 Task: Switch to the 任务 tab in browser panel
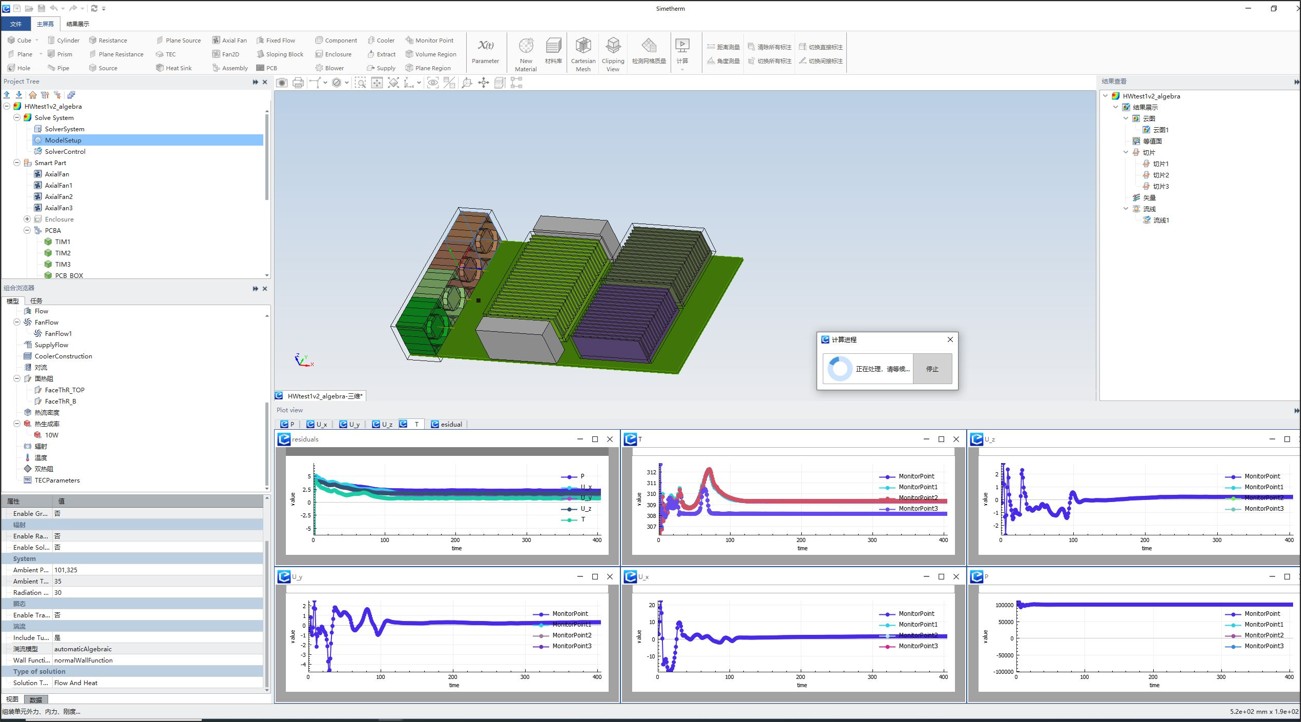point(36,301)
